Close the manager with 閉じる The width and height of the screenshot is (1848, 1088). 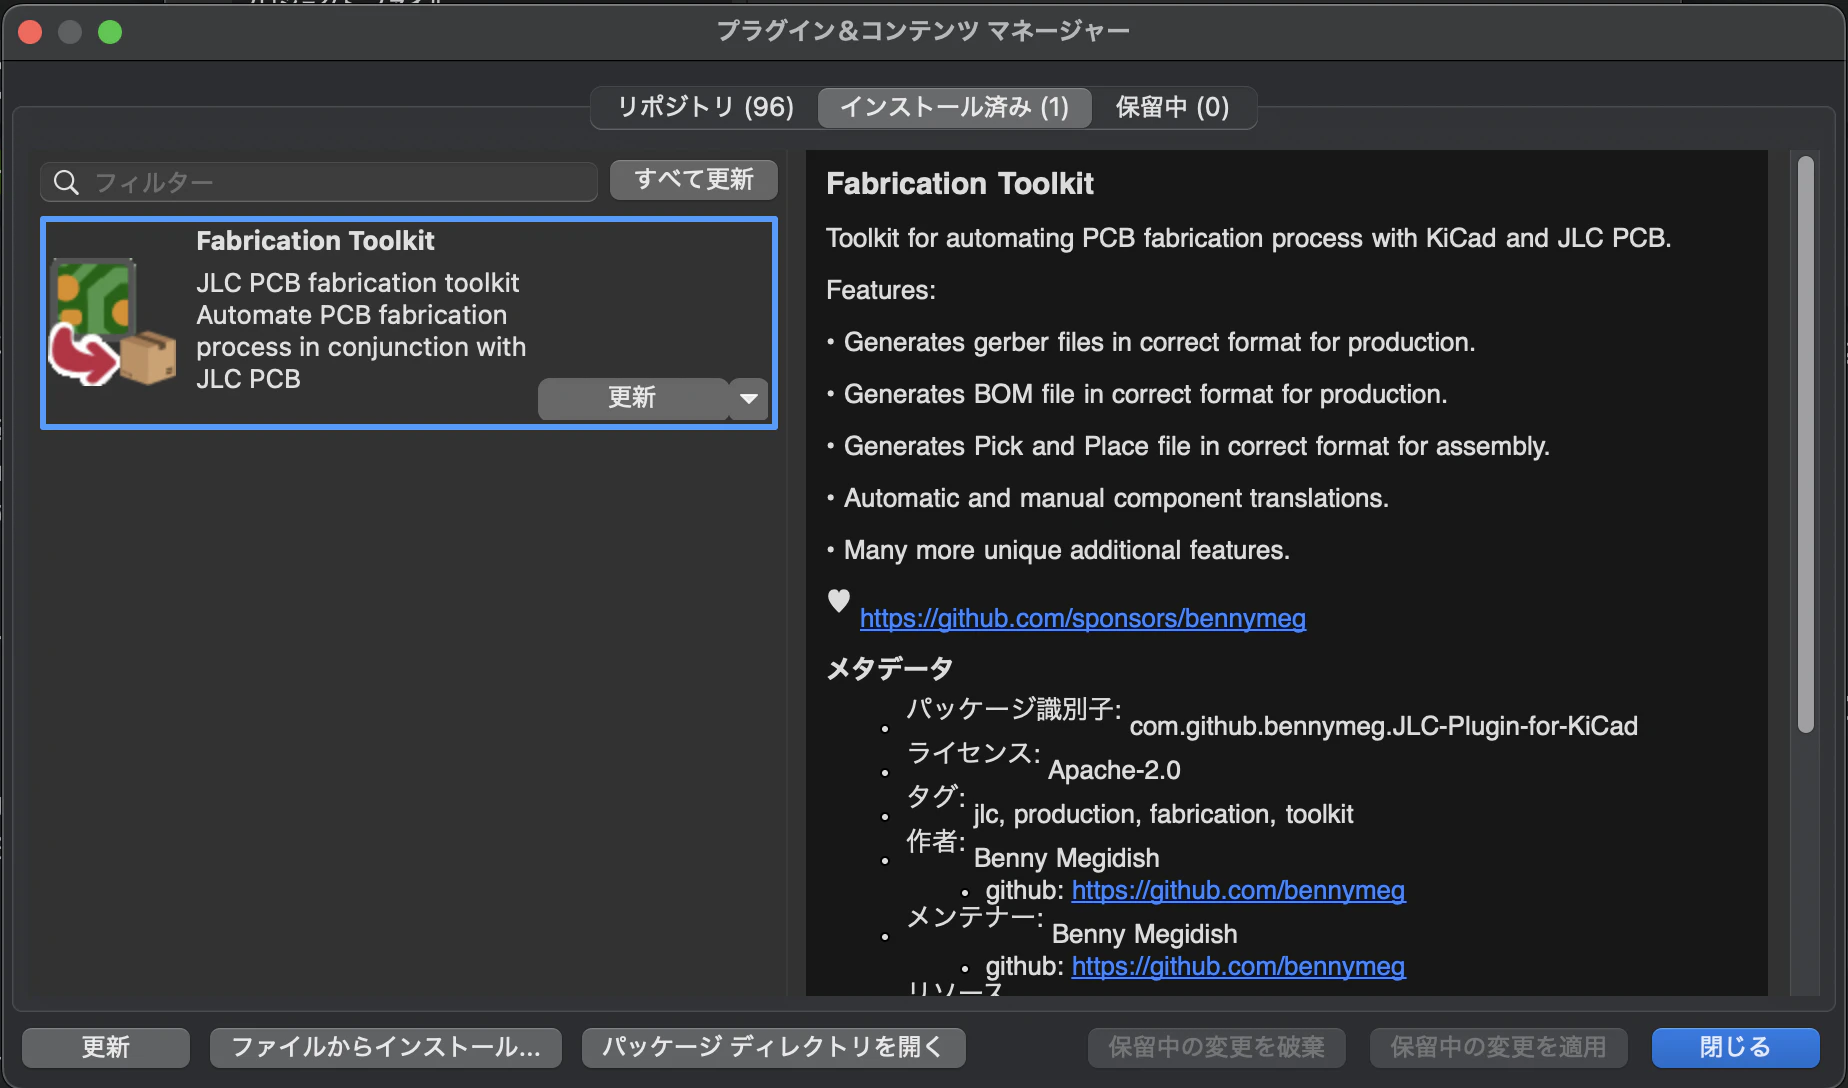(x=1734, y=1047)
